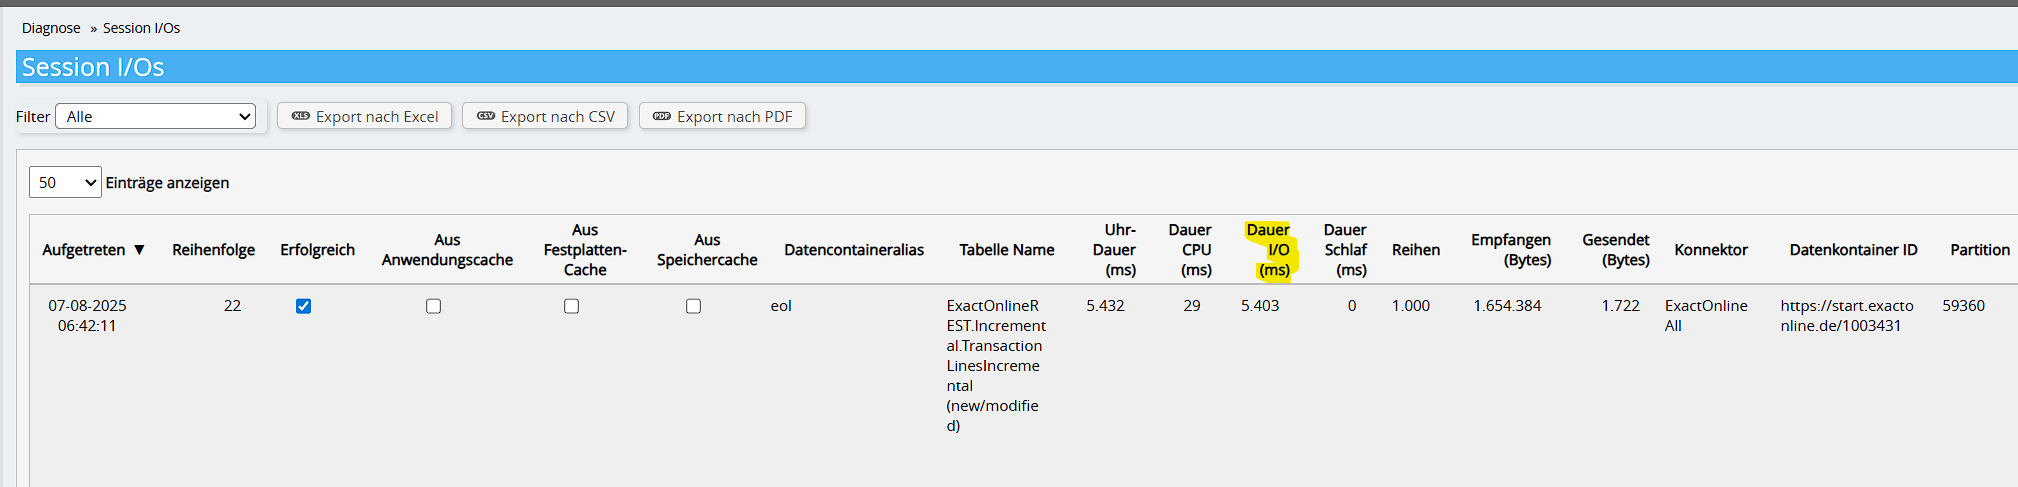
Task: Click the Konnektor column header
Action: click(1711, 250)
